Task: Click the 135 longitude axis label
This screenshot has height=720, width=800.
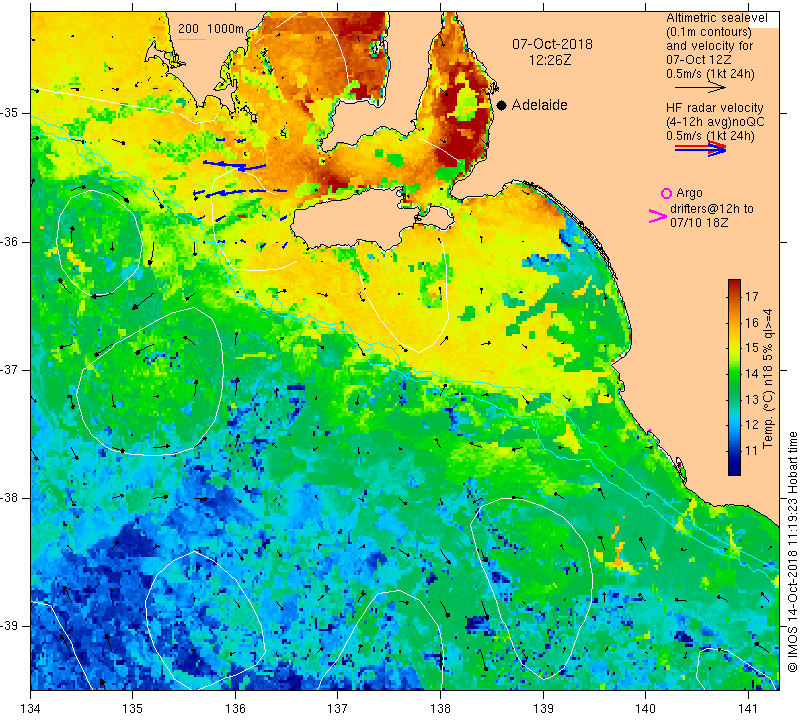Action: coord(133,709)
